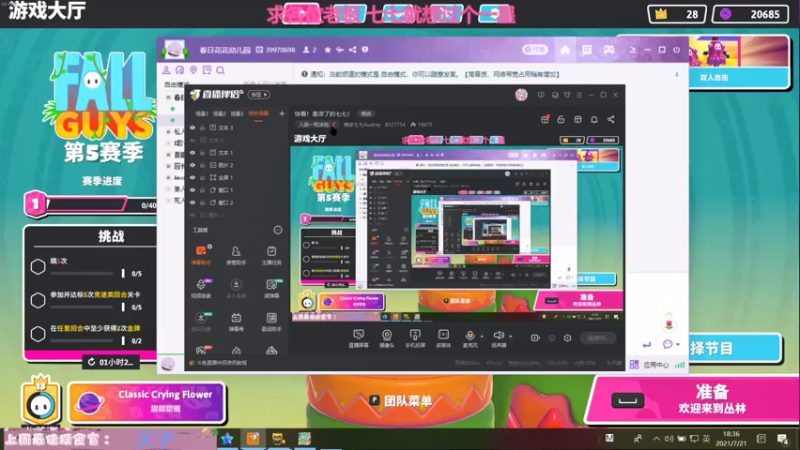800x450 pixels.
Task: Switch to the 场景2 tab
Action: coord(219,114)
